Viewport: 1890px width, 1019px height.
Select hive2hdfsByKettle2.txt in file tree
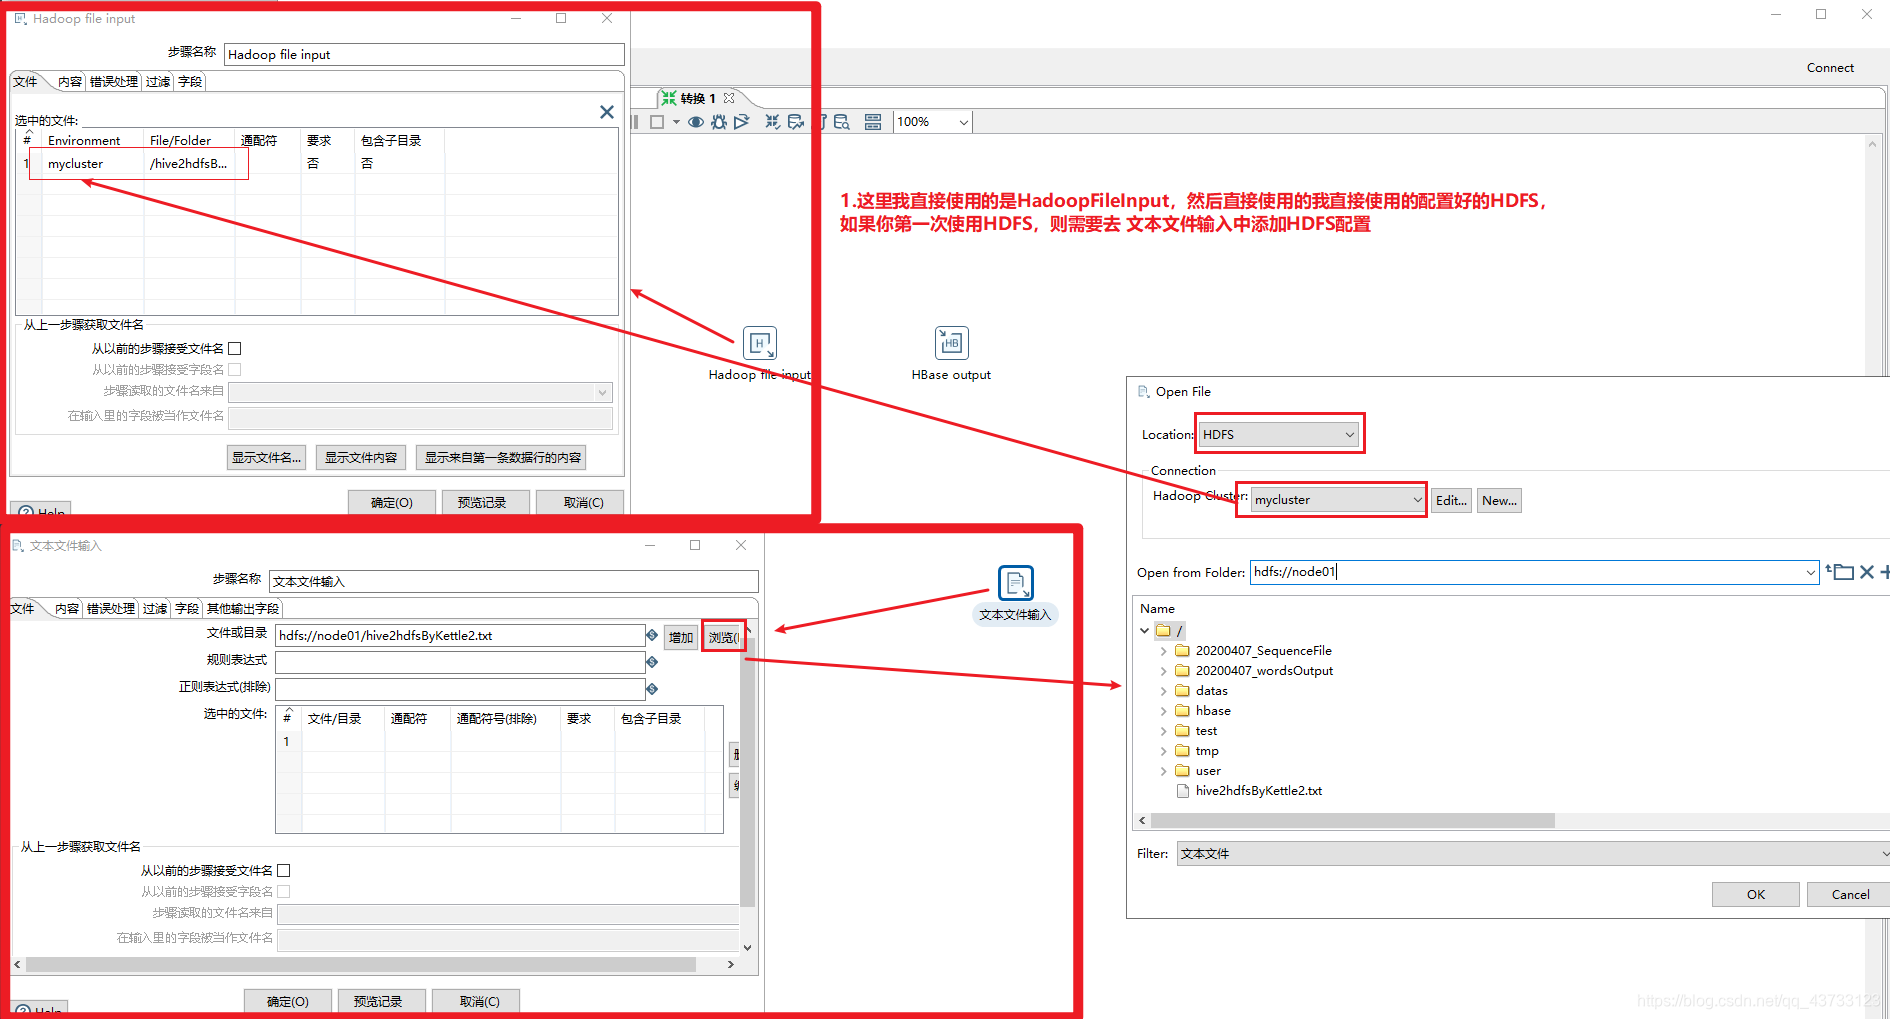pos(1258,791)
